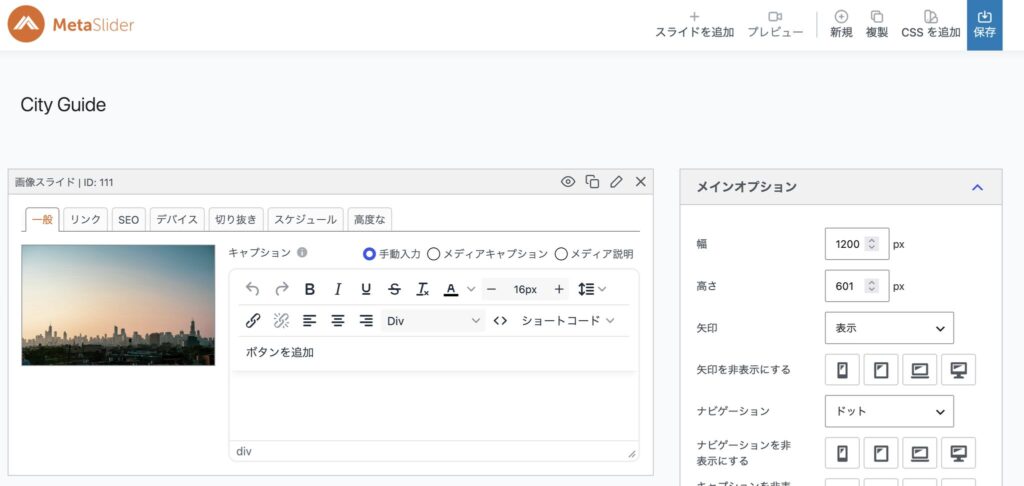Collapse the メインオプション panel
This screenshot has width=1024, height=486.
(x=977, y=187)
